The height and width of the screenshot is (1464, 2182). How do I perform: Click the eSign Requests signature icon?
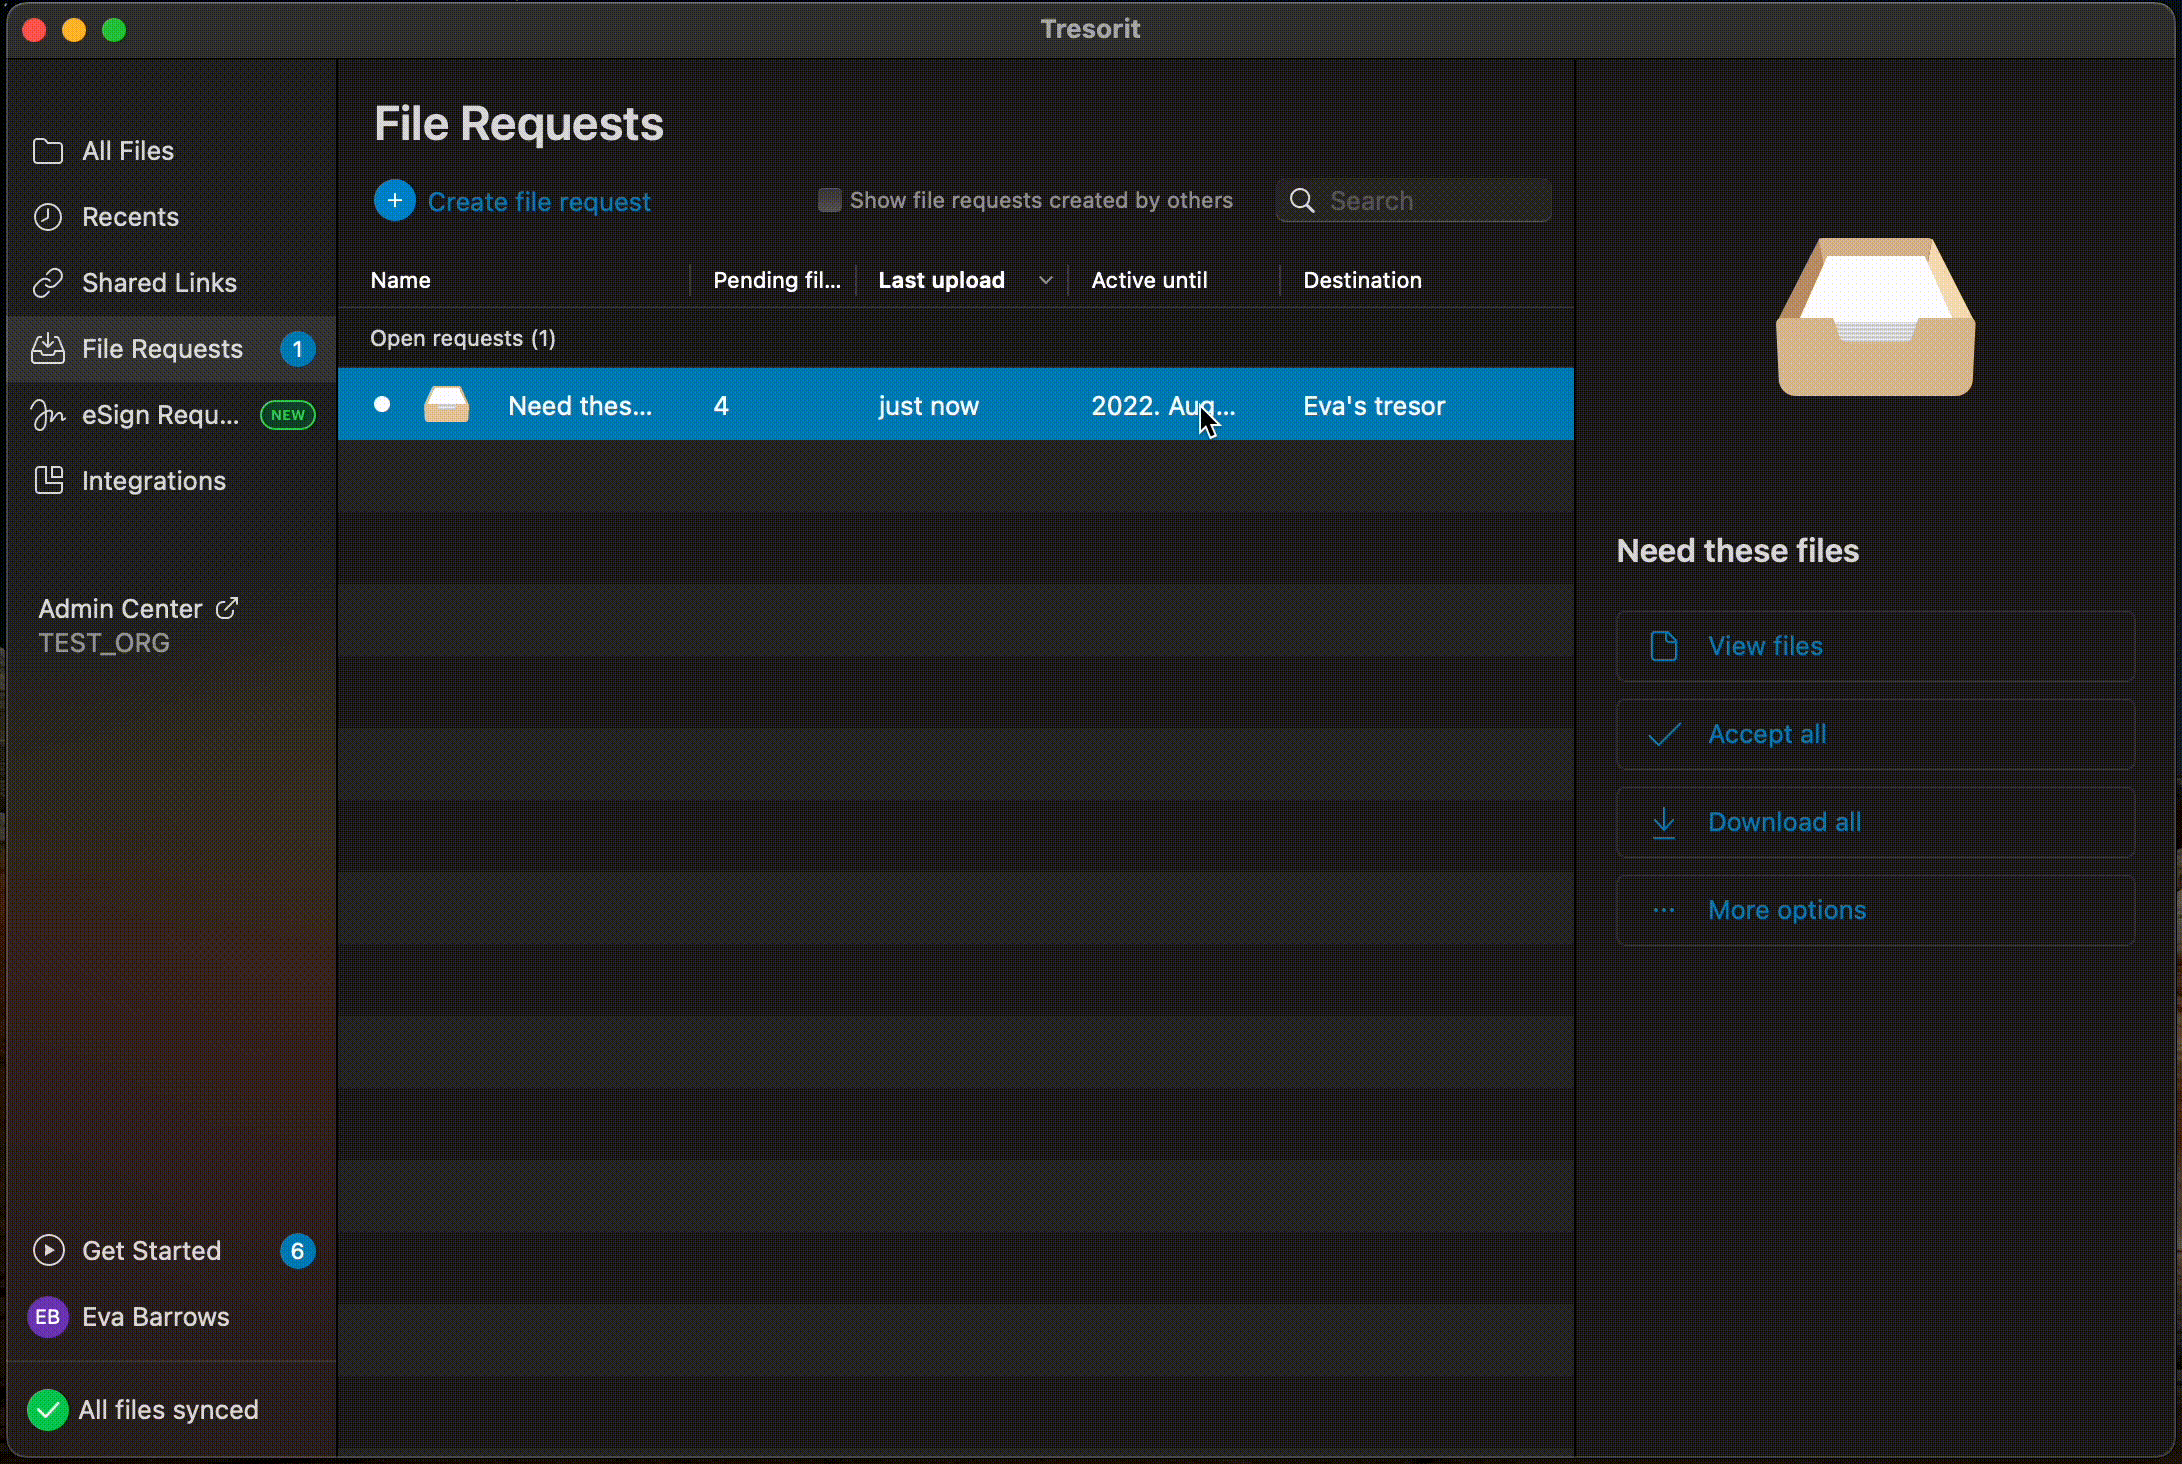click(48, 415)
